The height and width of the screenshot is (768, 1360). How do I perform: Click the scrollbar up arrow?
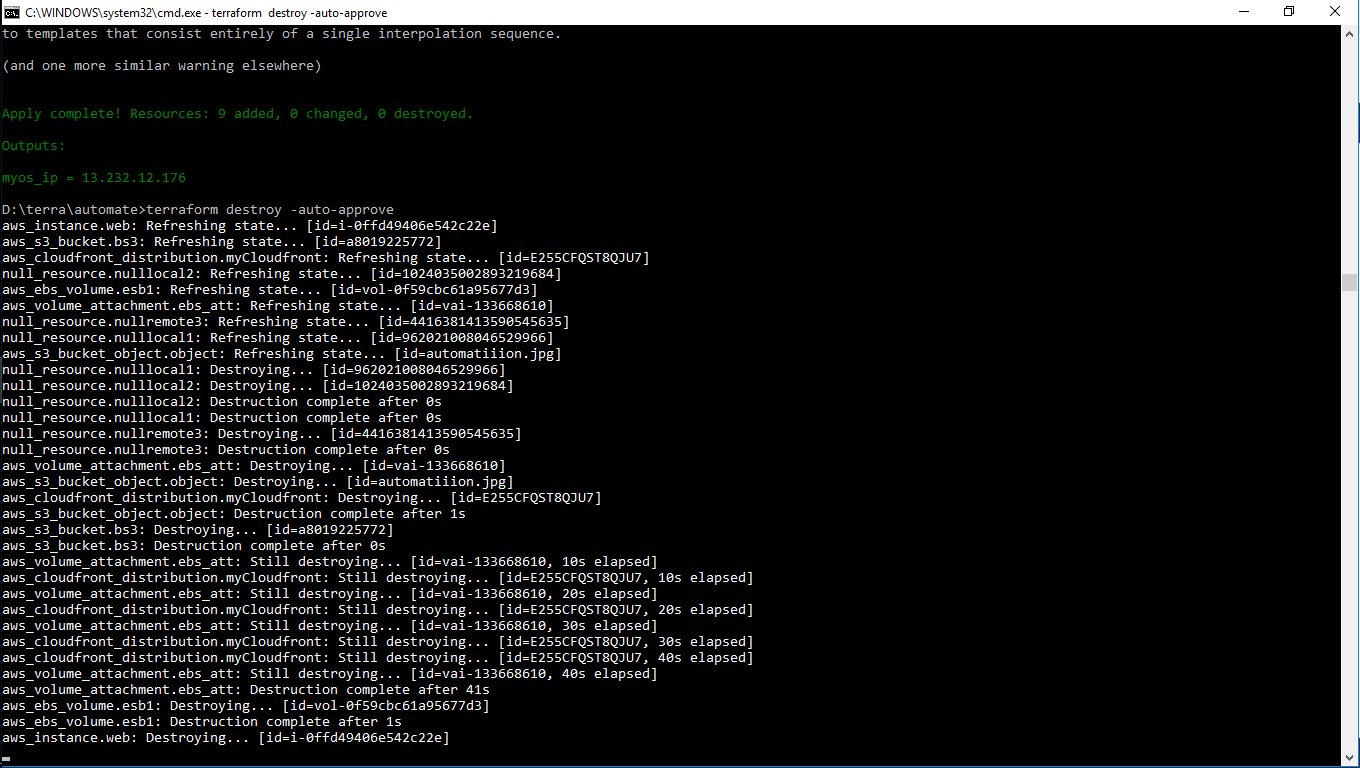1350,33
